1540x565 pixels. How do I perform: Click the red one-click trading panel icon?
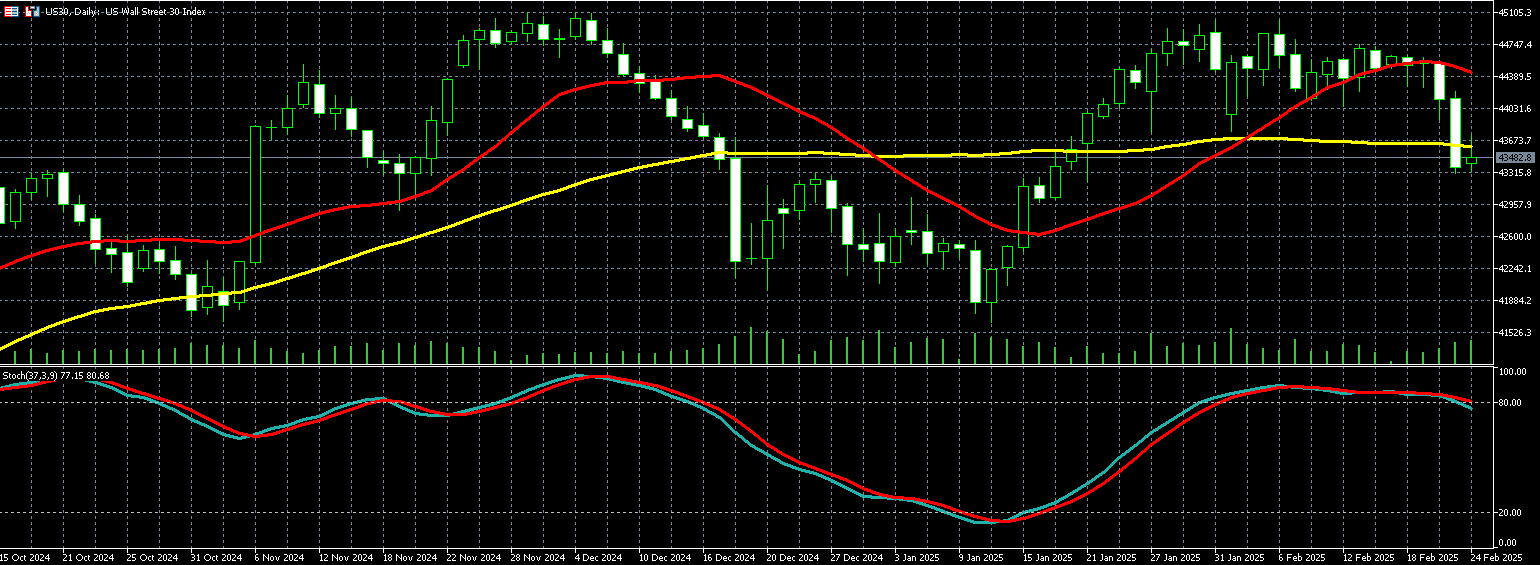click(x=11, y=11)
